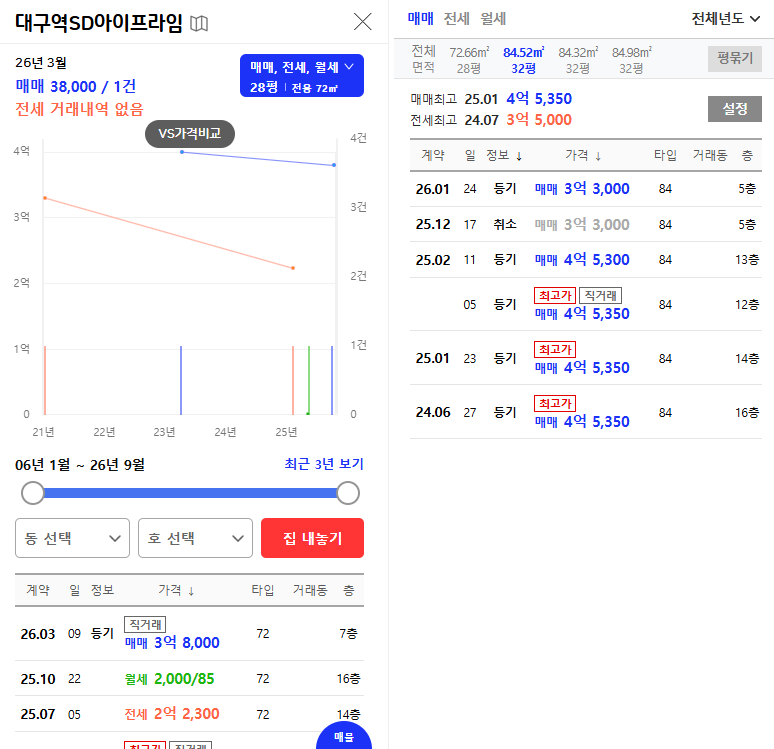This screenshot has width=774, height=749.
Task: Select 전체 면적 filter
Action: pyautogui.click(x=424, y=59)
